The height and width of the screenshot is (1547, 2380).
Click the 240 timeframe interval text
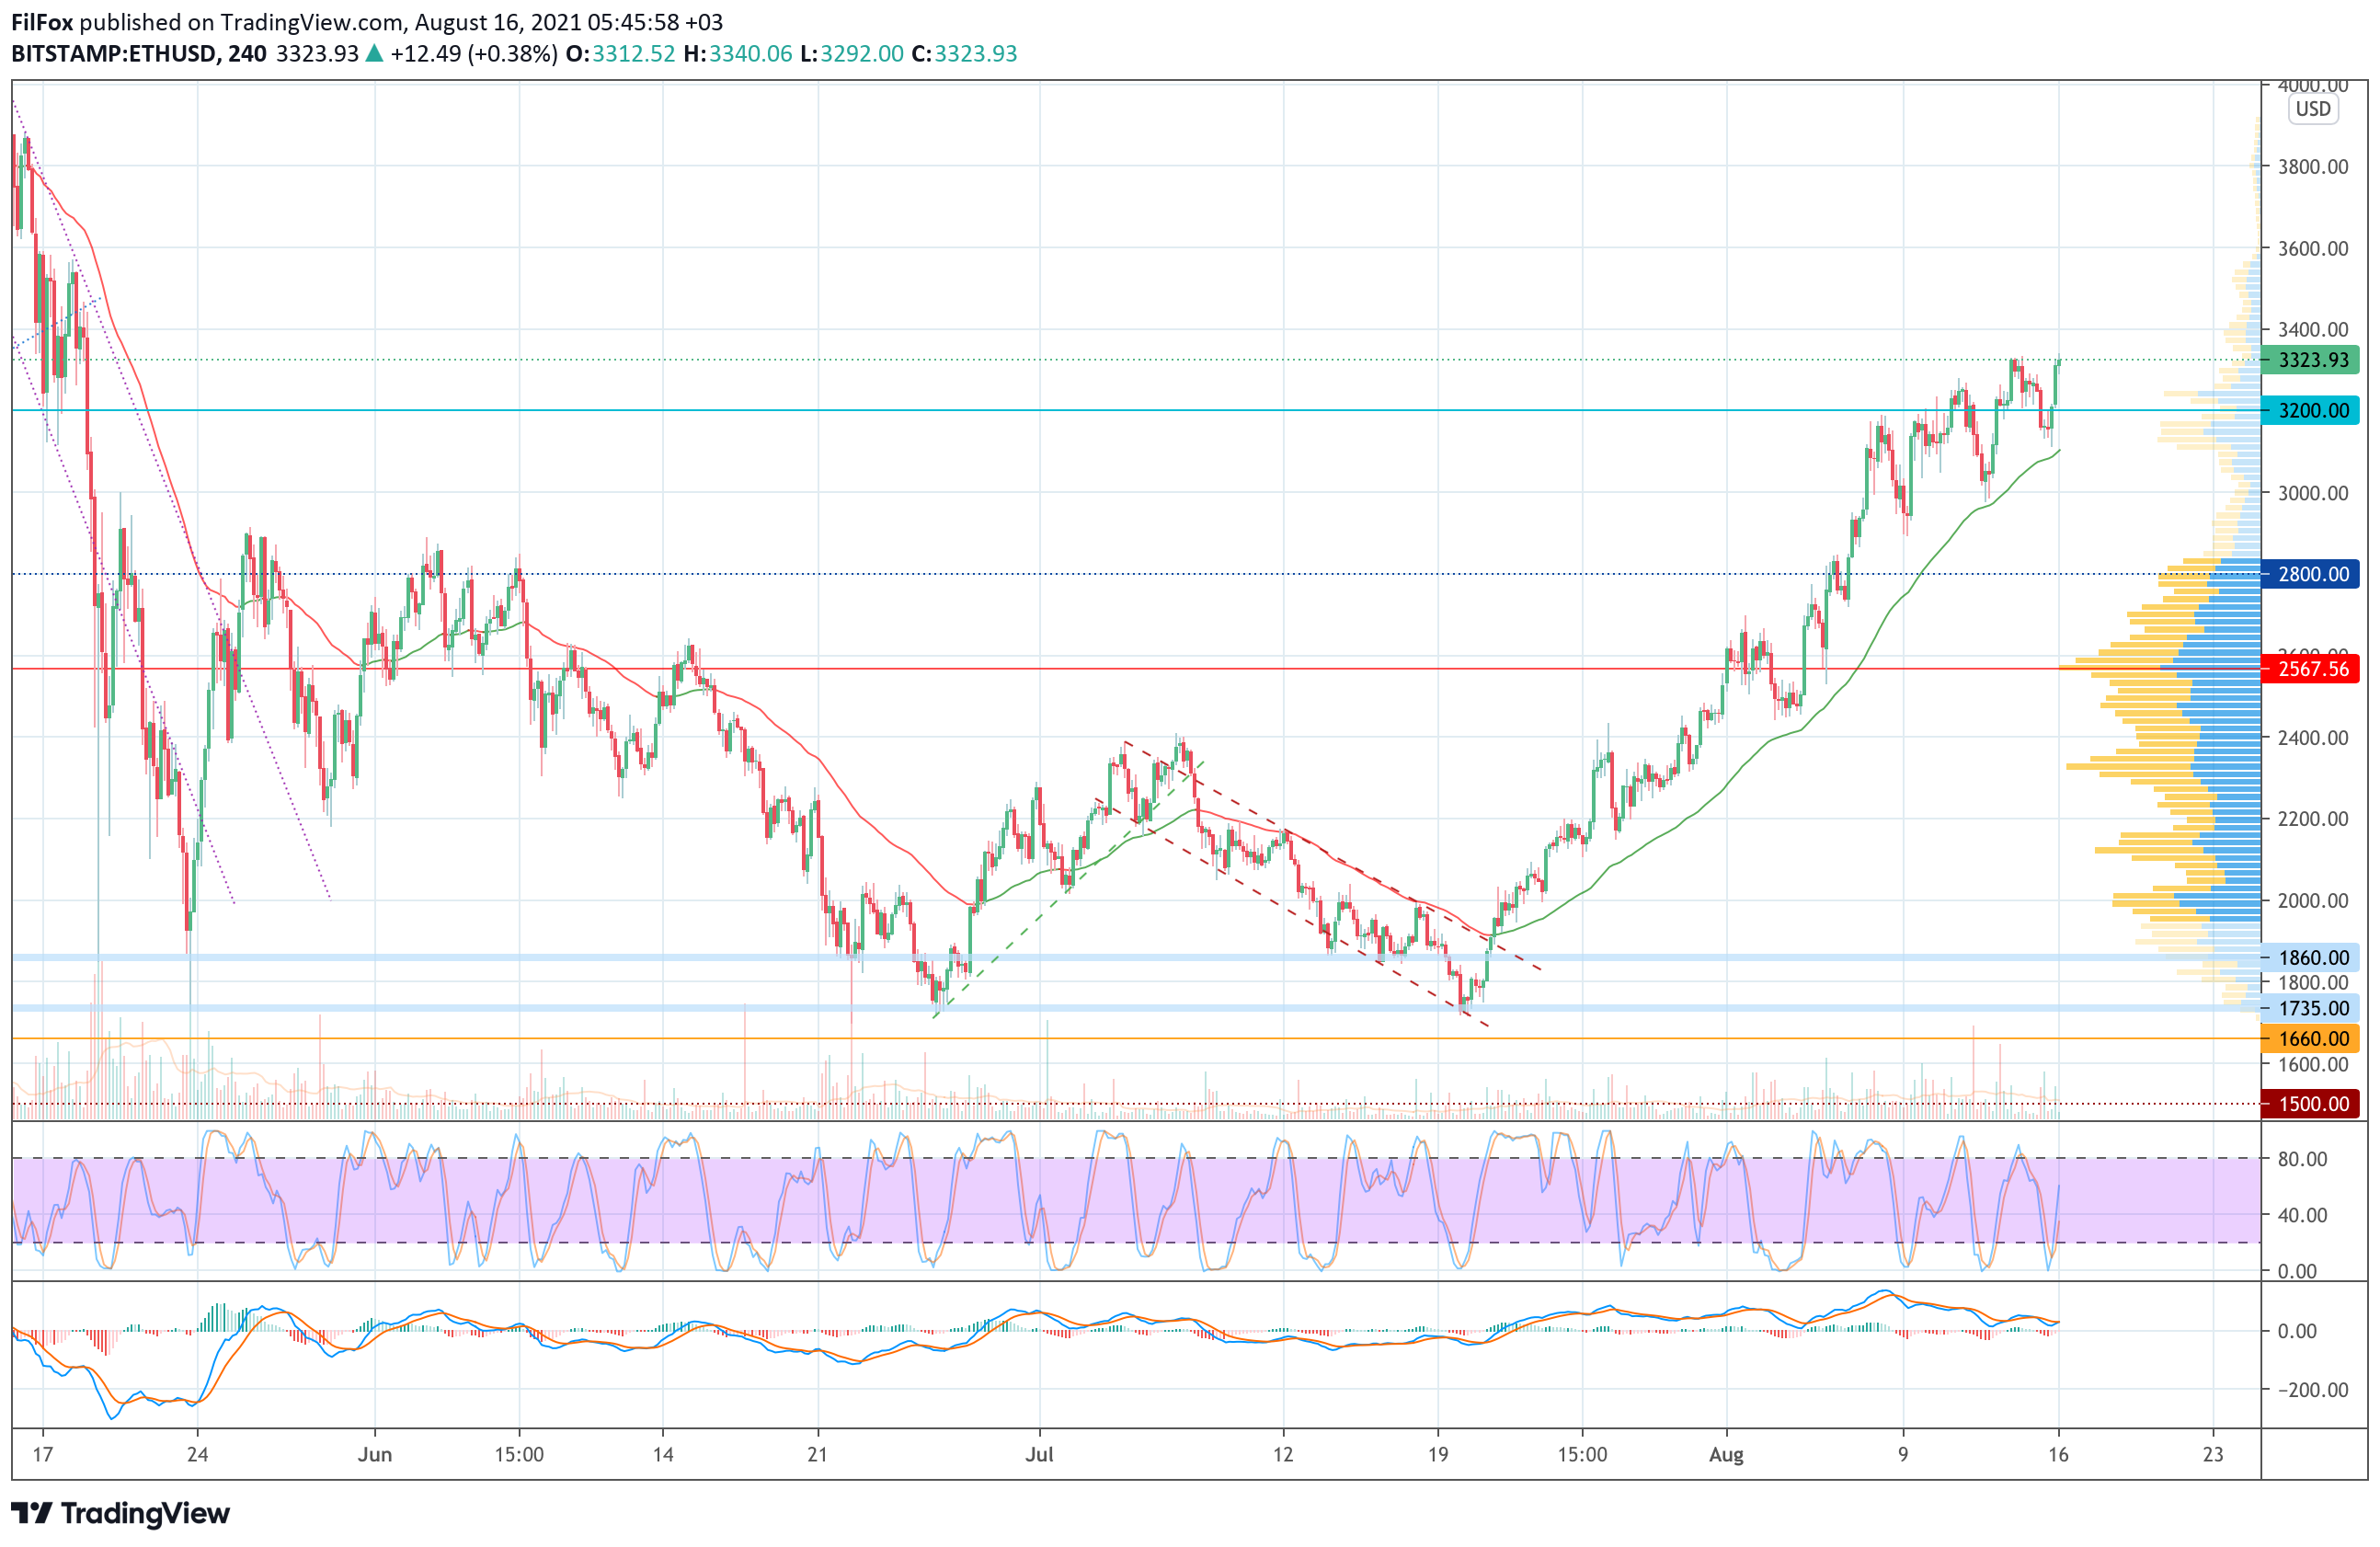click(x=247, y=54)
